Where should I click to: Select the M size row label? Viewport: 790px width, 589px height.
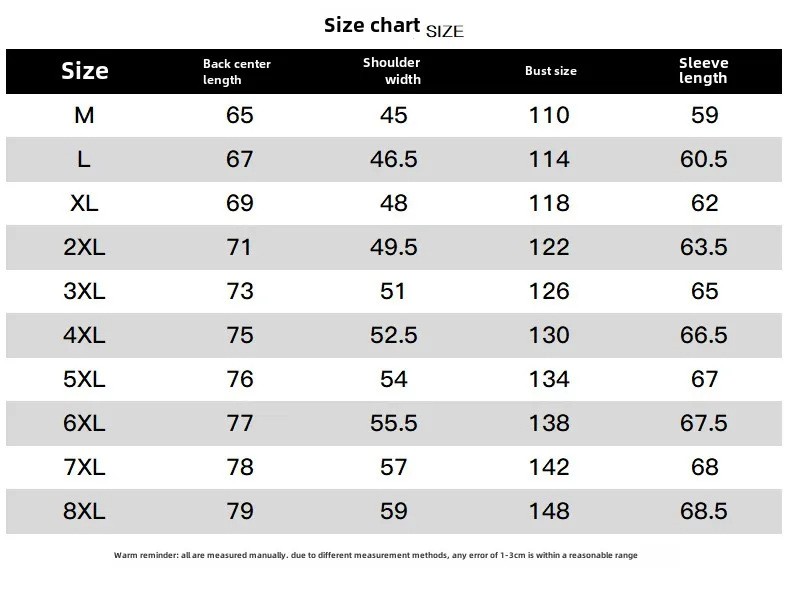(84, 115)
